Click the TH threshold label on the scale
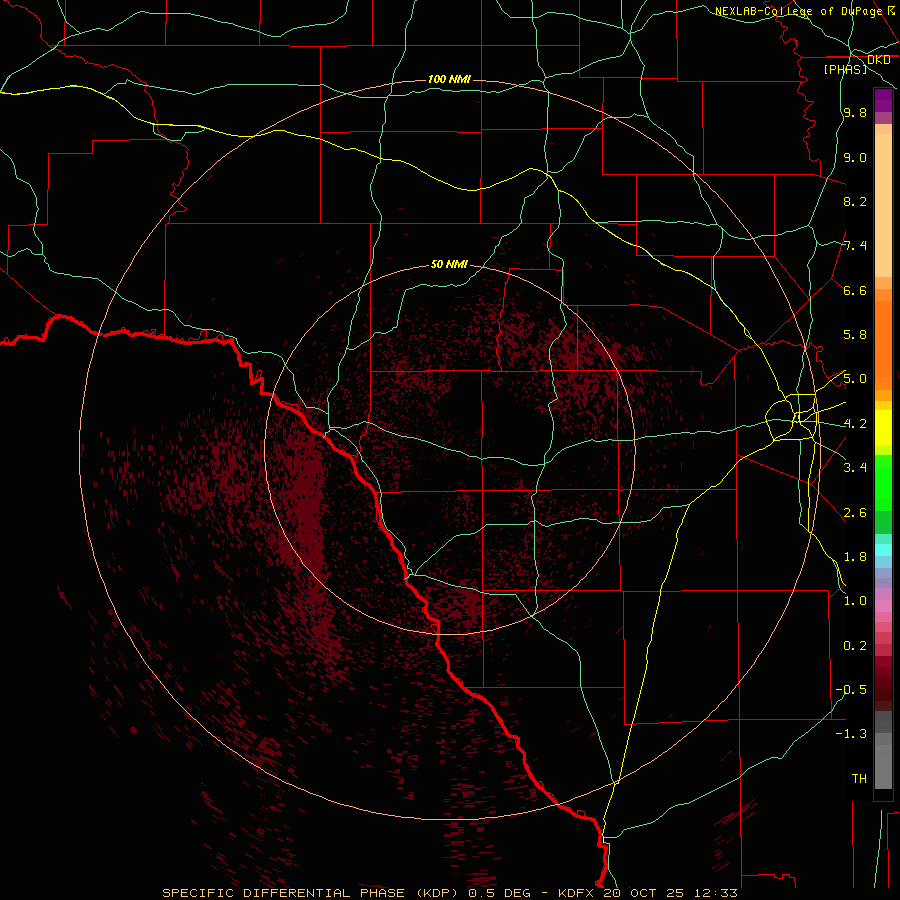900x900 pixels. (859, 779)
